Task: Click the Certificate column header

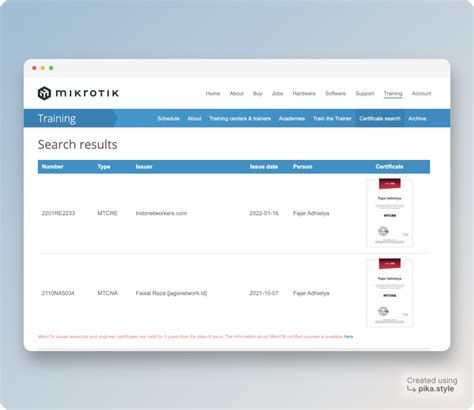Action: (x=389, y=167)
